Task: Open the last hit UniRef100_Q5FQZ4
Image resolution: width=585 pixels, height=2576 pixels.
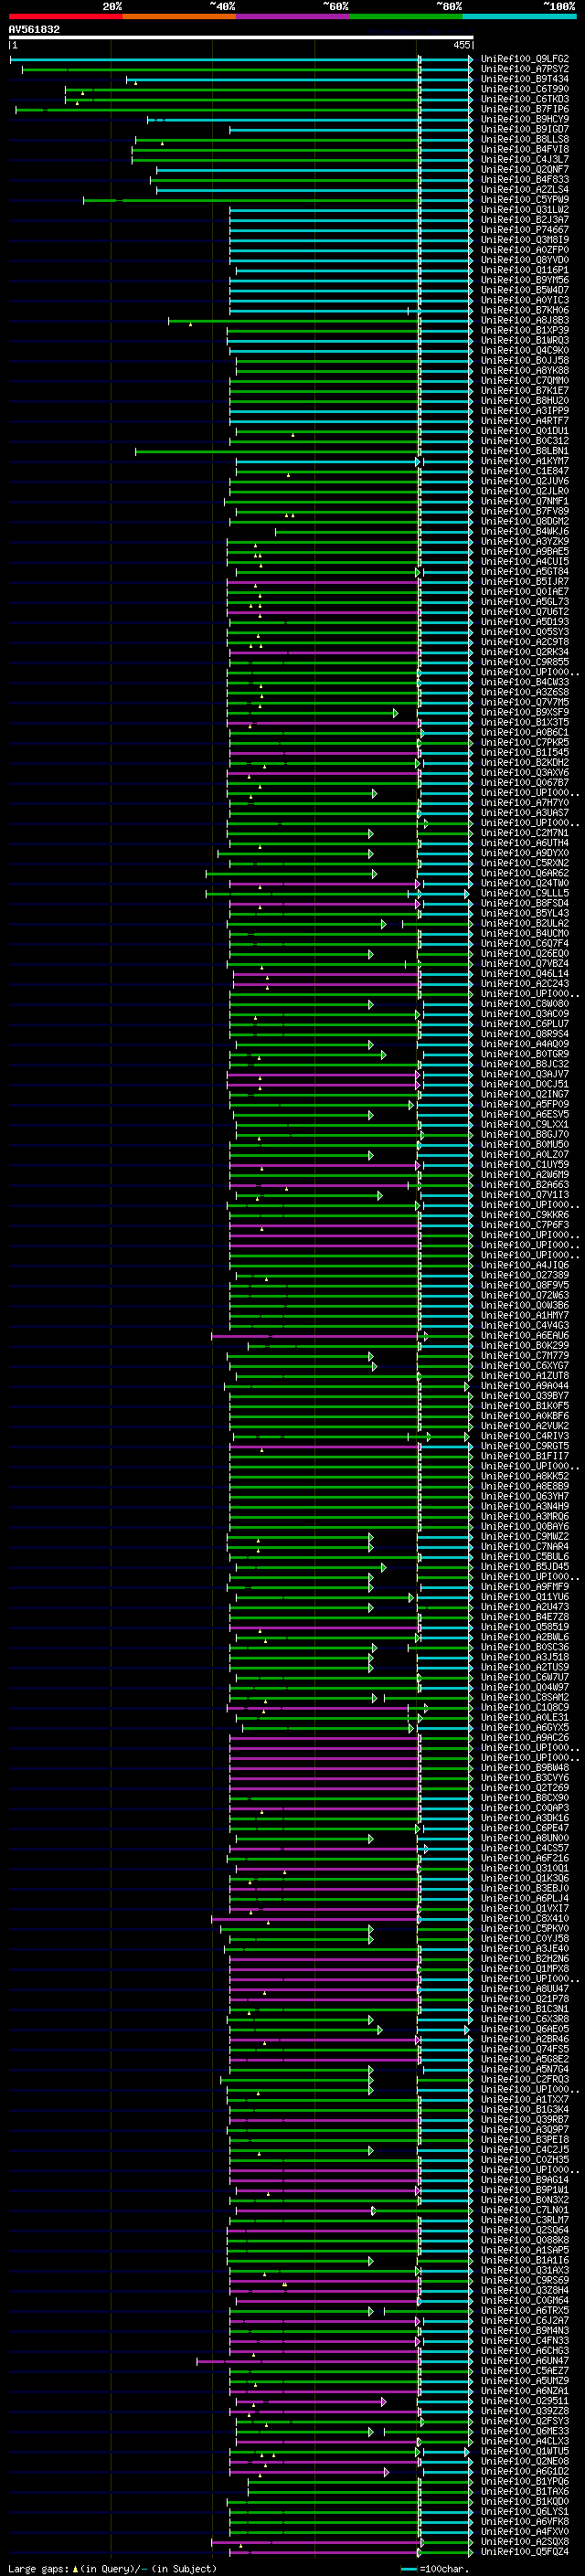Action: pos(525,2551)
